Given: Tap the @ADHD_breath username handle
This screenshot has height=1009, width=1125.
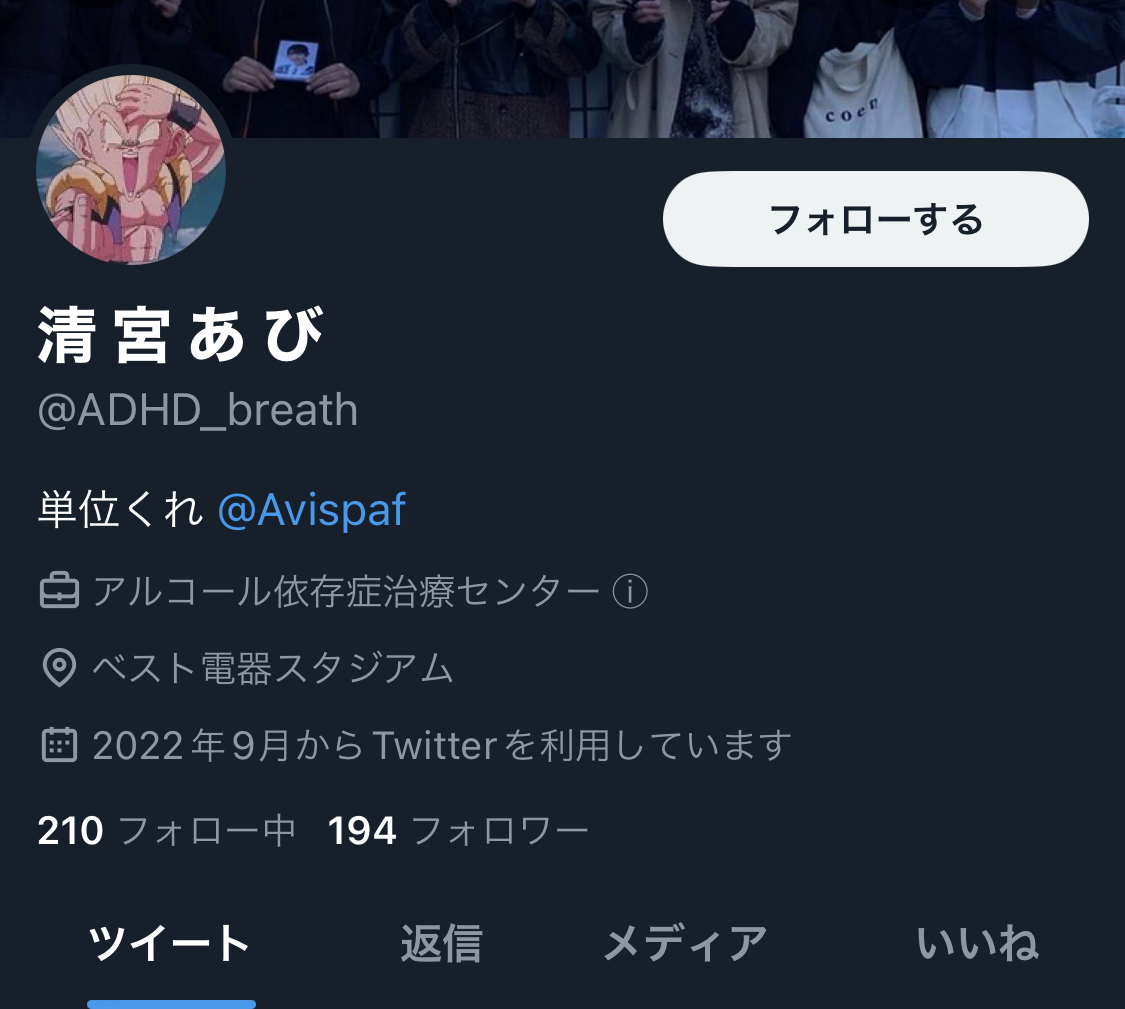Looking at the screenshot, I should tap(197, 410).
